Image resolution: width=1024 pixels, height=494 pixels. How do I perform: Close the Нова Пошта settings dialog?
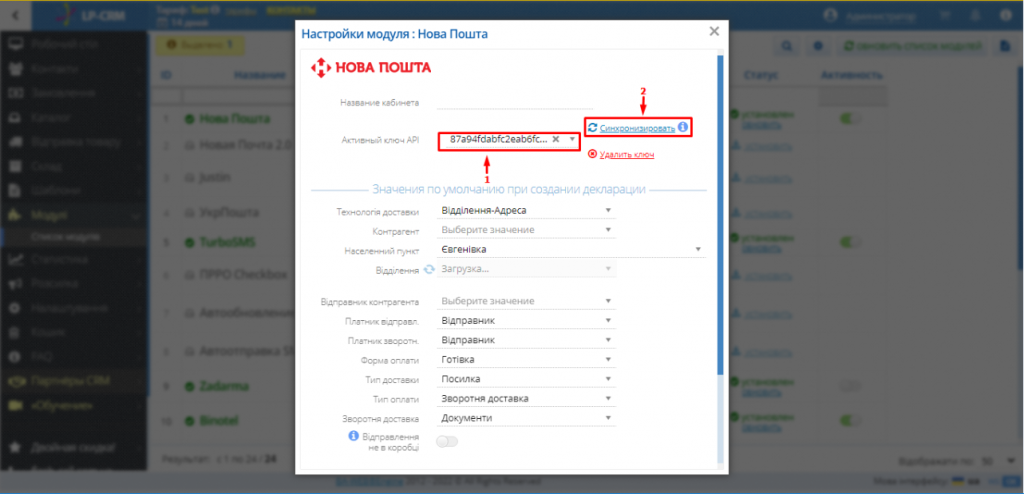(x=714, y=31)
